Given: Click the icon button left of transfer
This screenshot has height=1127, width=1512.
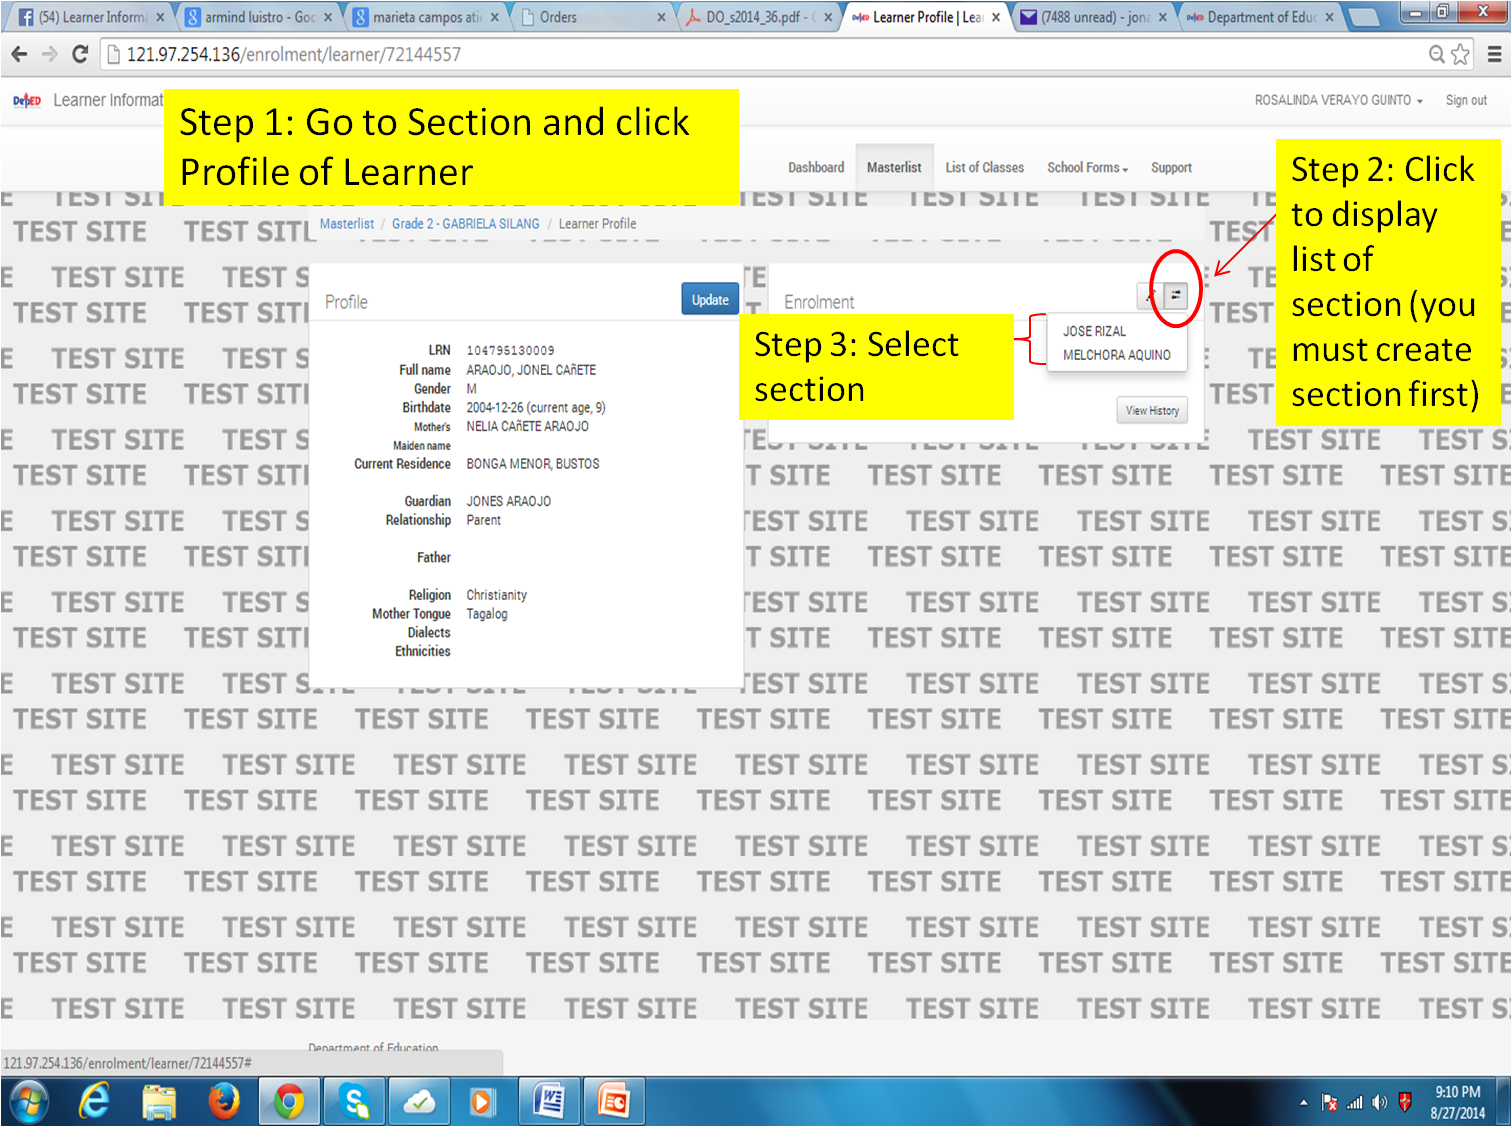Looking at the screenshot, I should [x=1150, y=295].
